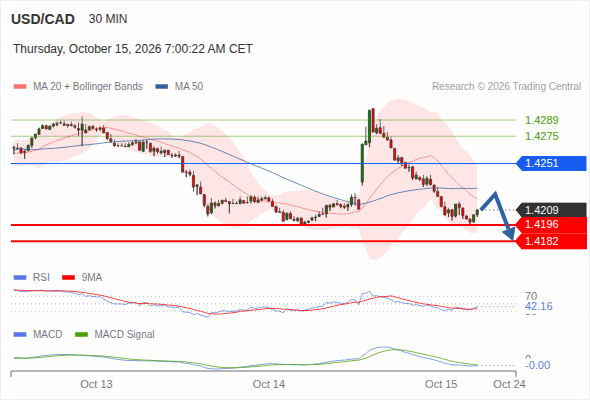Click the 9MA legend label
Viewport: 590px width, 400px height.
coord(92,278)
